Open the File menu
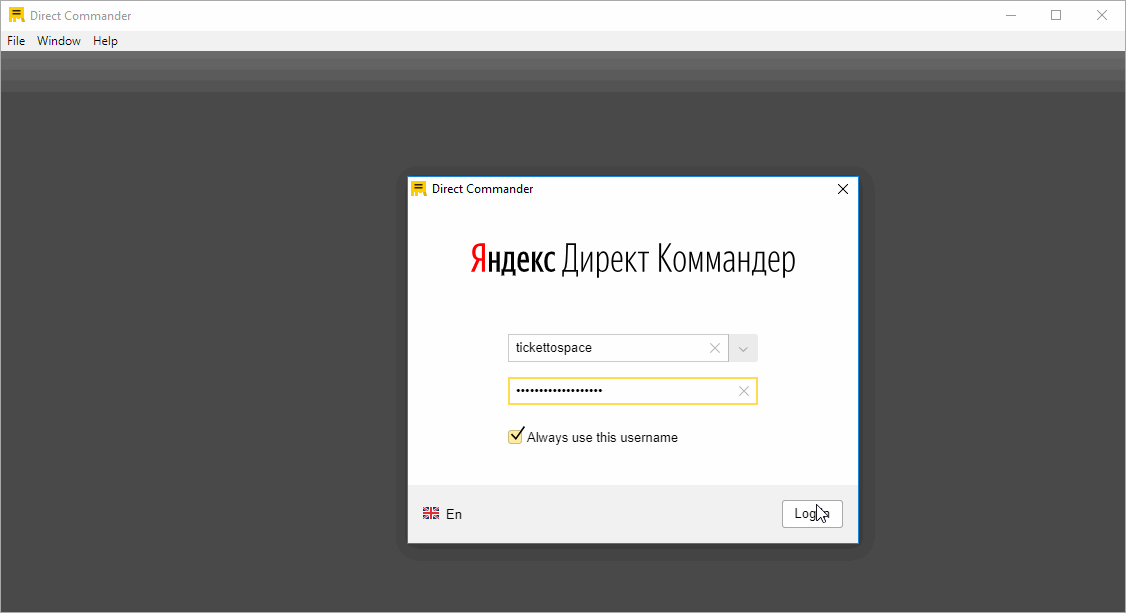This screenshot has height=613, width=1126. tap(16, 41)
